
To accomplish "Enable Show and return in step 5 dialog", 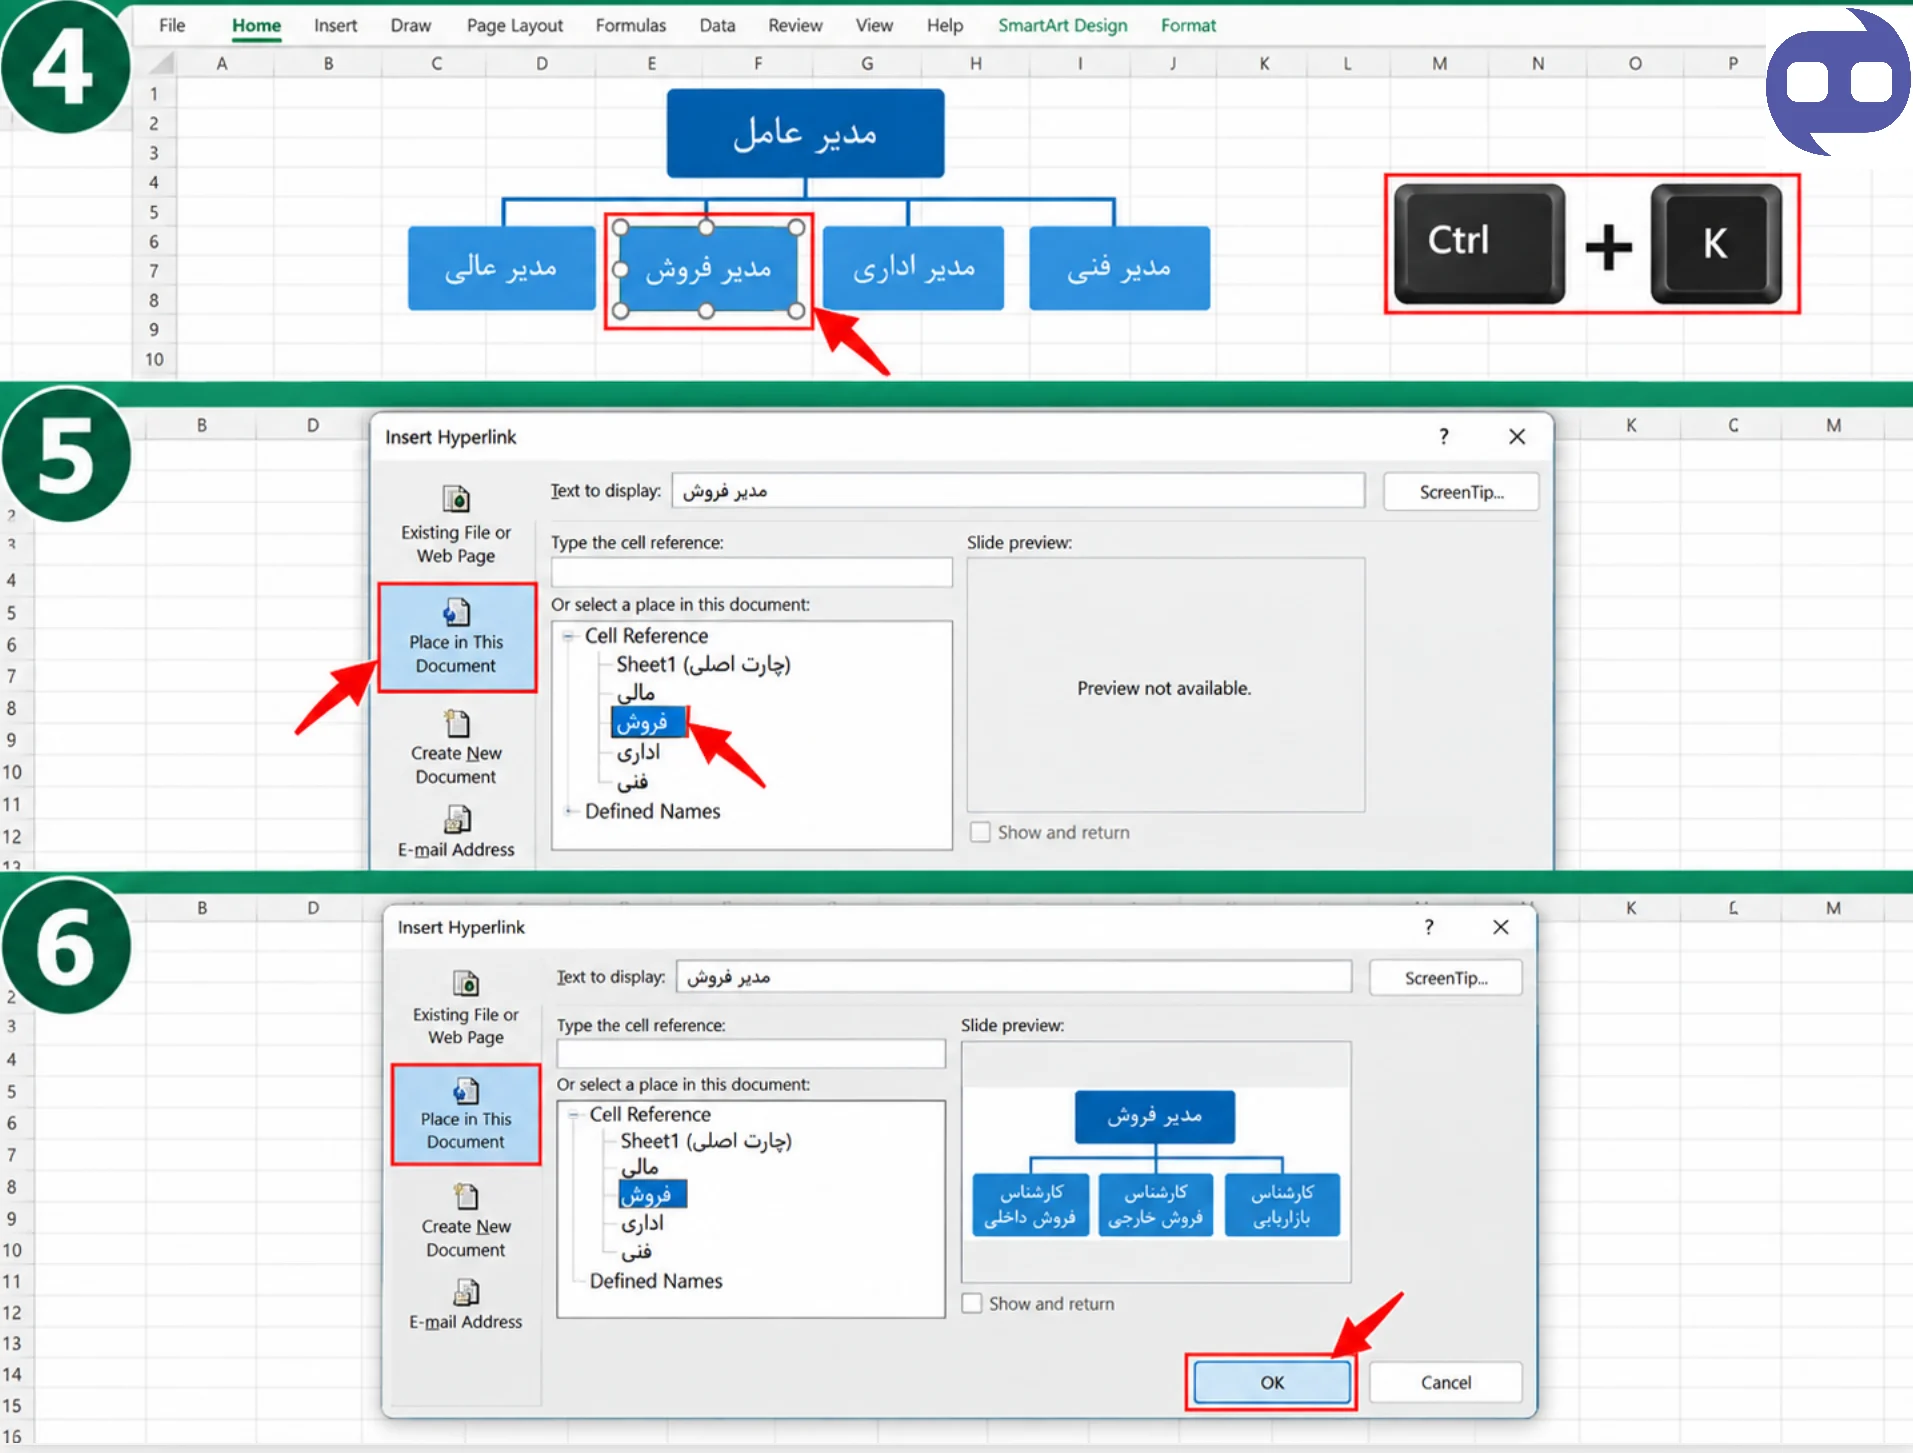I will click(980, 832).
